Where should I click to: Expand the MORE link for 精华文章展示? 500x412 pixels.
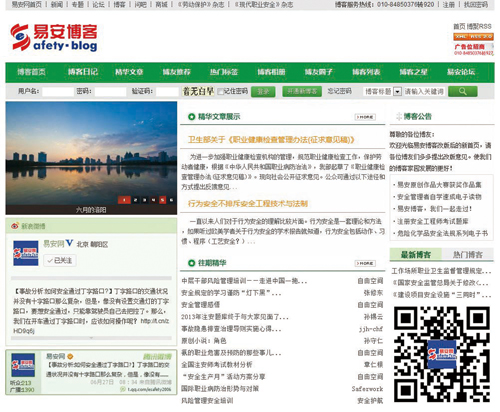coord(365,117)
